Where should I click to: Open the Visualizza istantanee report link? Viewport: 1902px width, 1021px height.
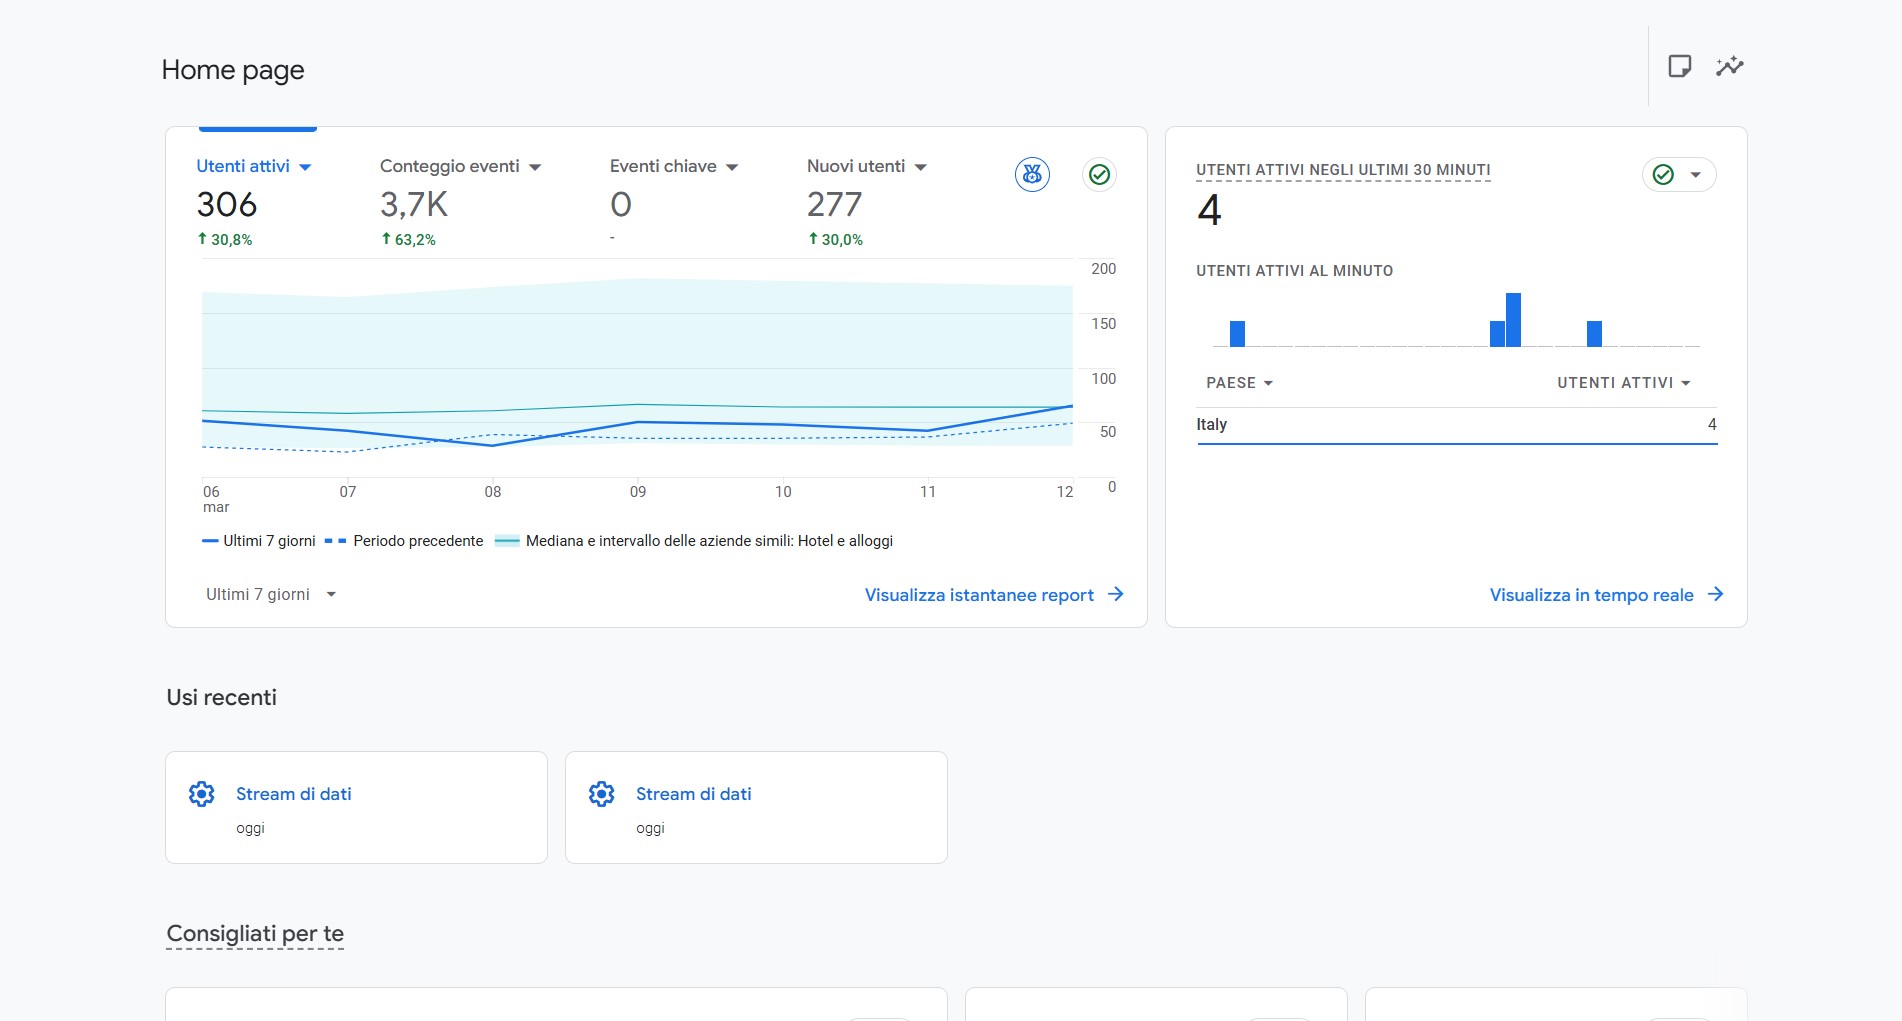click(978, 595)
